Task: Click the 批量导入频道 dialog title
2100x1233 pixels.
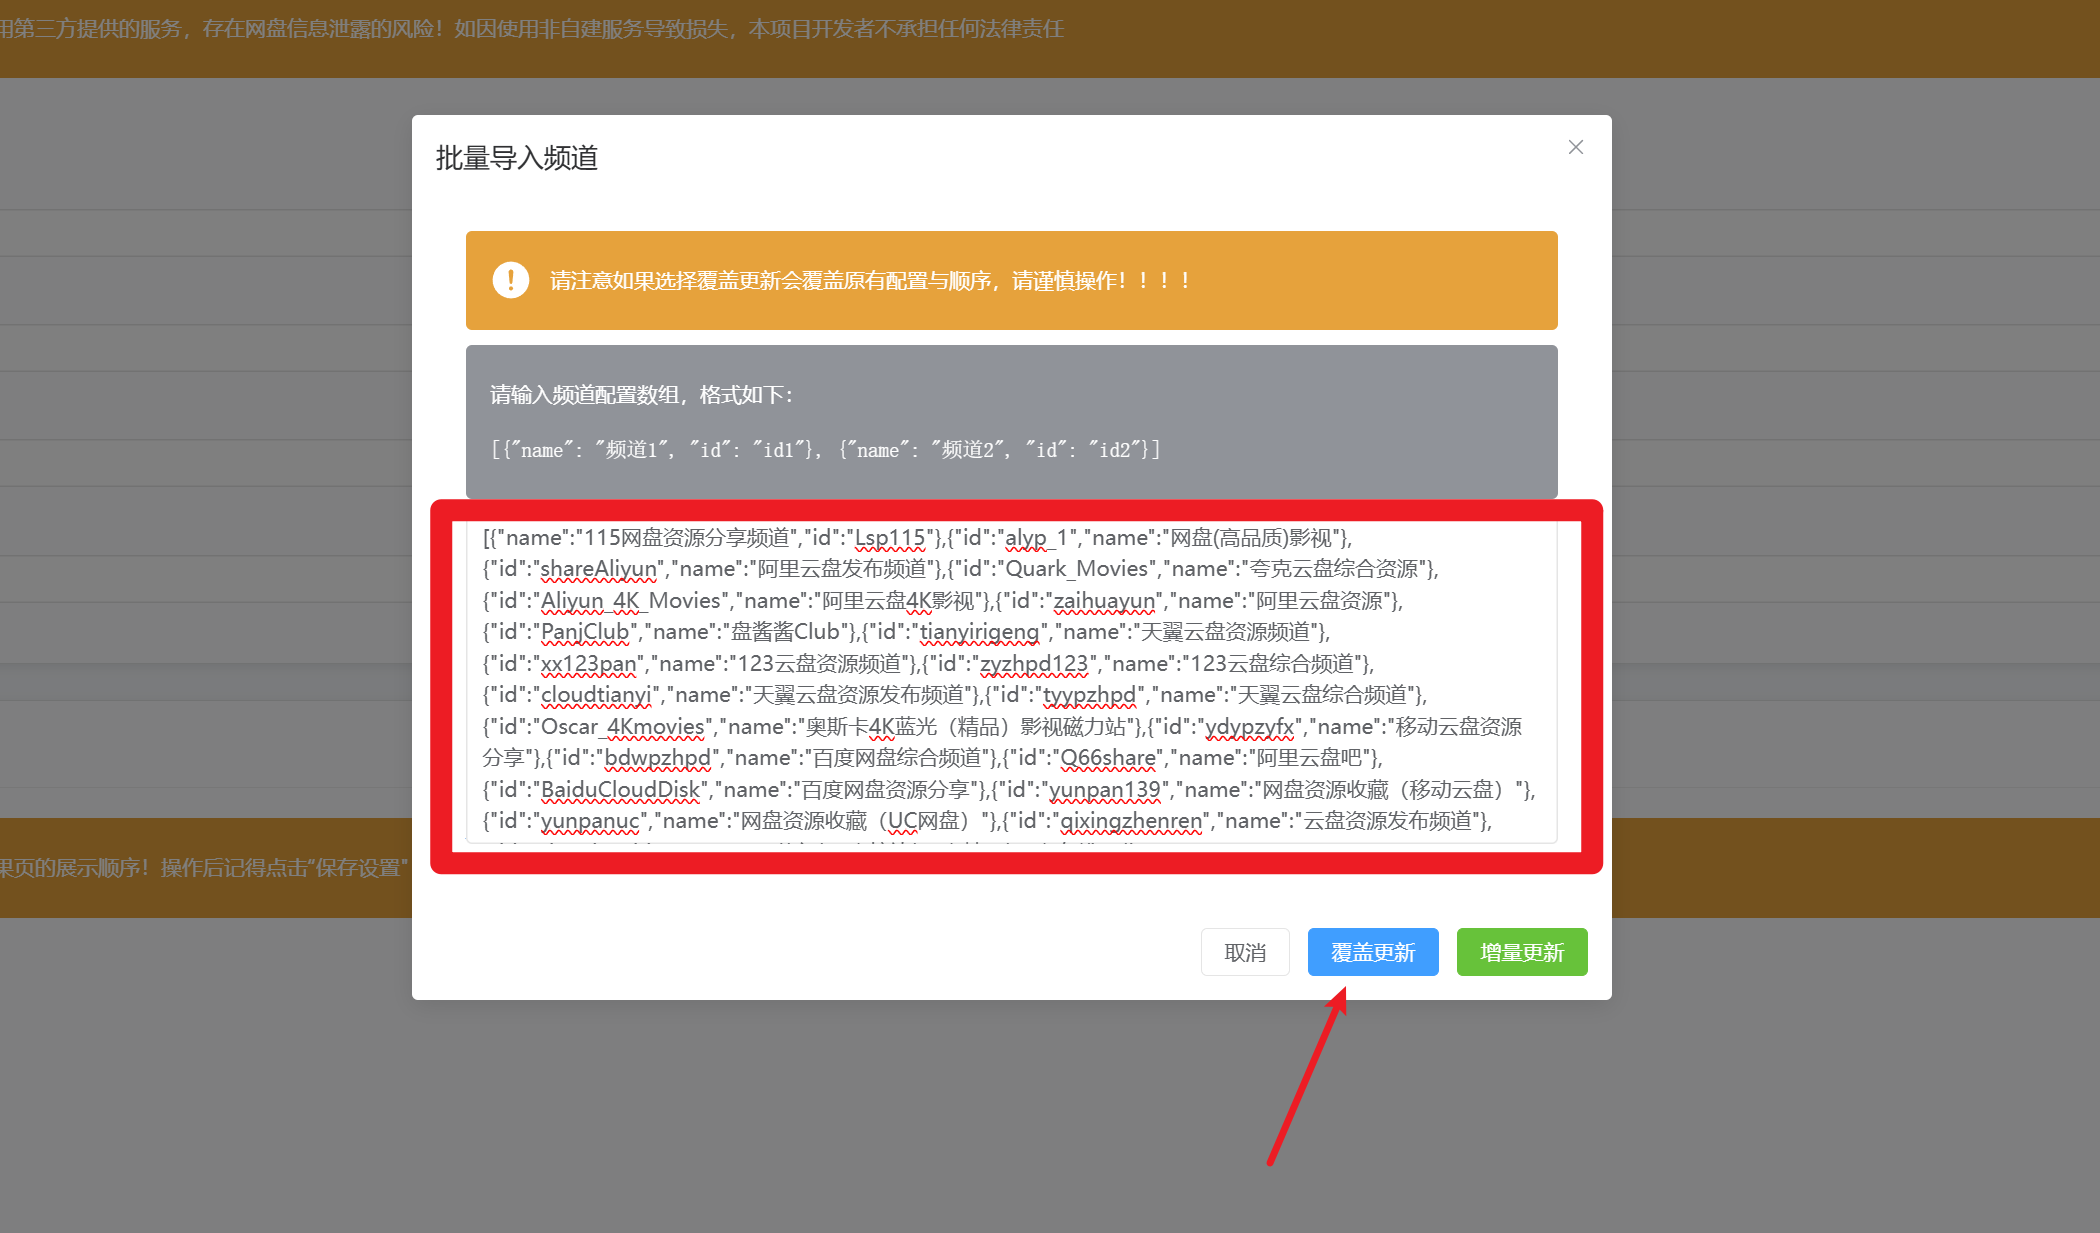Action: pos(517,158)
